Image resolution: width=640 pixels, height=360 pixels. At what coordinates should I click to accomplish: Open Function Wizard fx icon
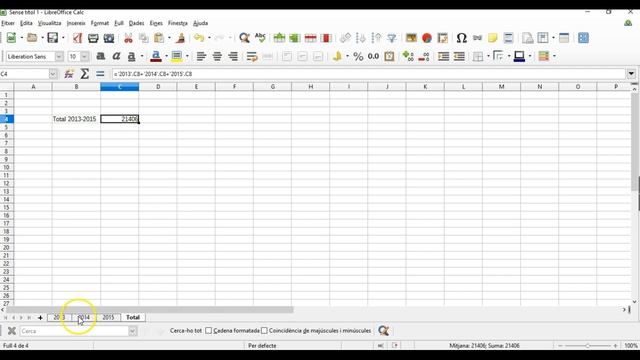pyautogui.click(x=69, y=74)
